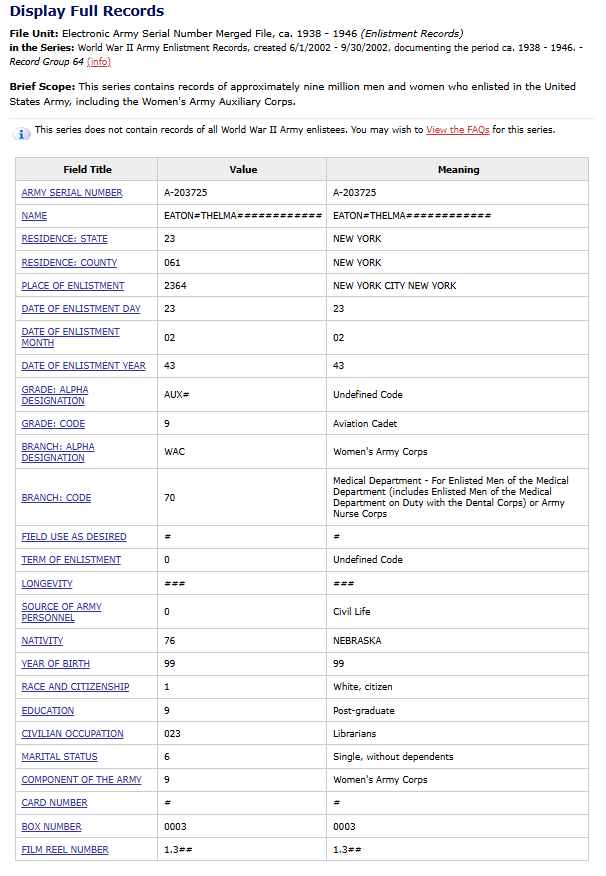Click YEAR OF BIRTH link
The image size is (606, 876).
[x=55, y=664]
